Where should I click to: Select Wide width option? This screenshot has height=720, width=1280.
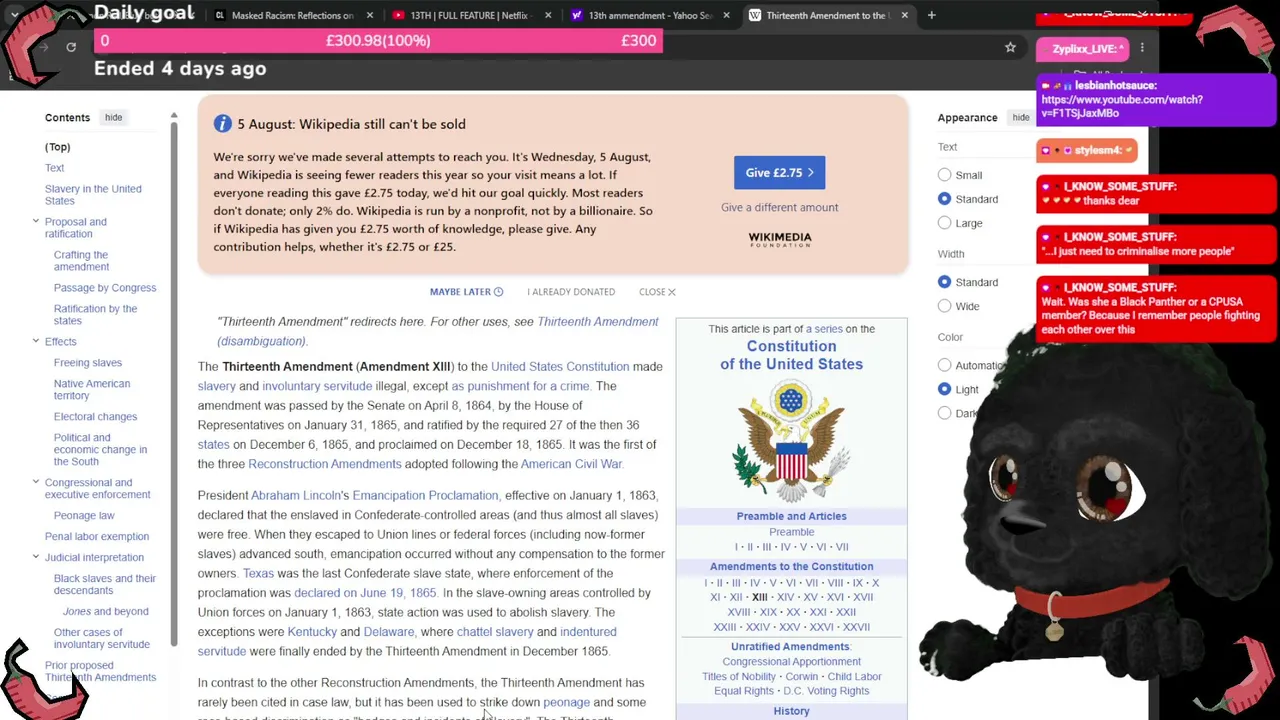click(x=944, y=306)
